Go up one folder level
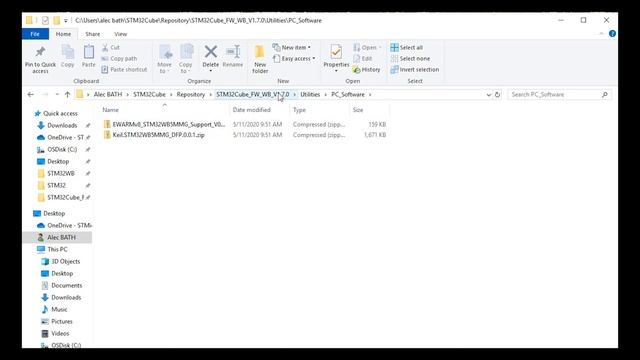This screenshot has height=360, width=640. click(67, 95)
